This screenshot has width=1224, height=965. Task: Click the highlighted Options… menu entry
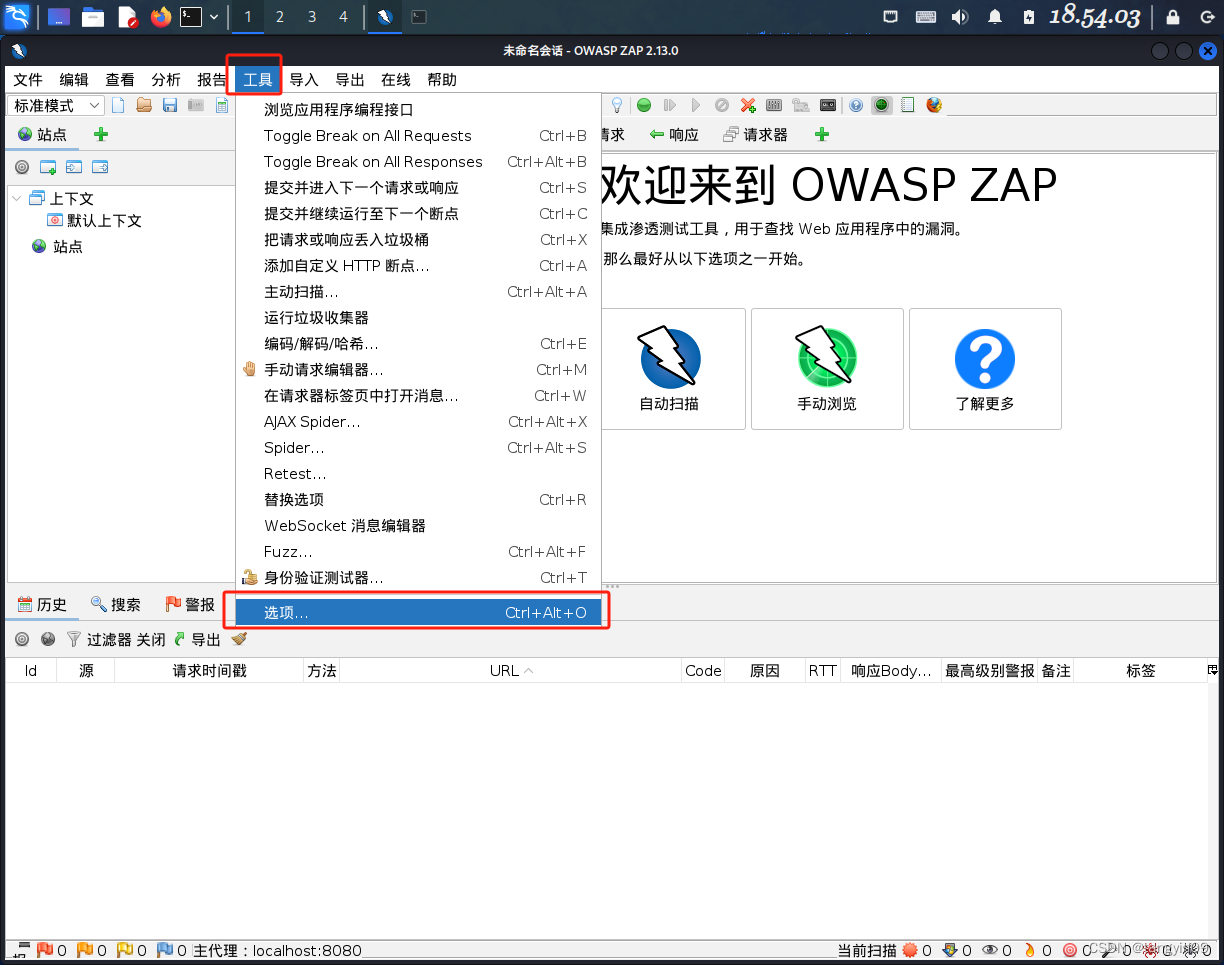pyautogui.click(x=419, y=612)
